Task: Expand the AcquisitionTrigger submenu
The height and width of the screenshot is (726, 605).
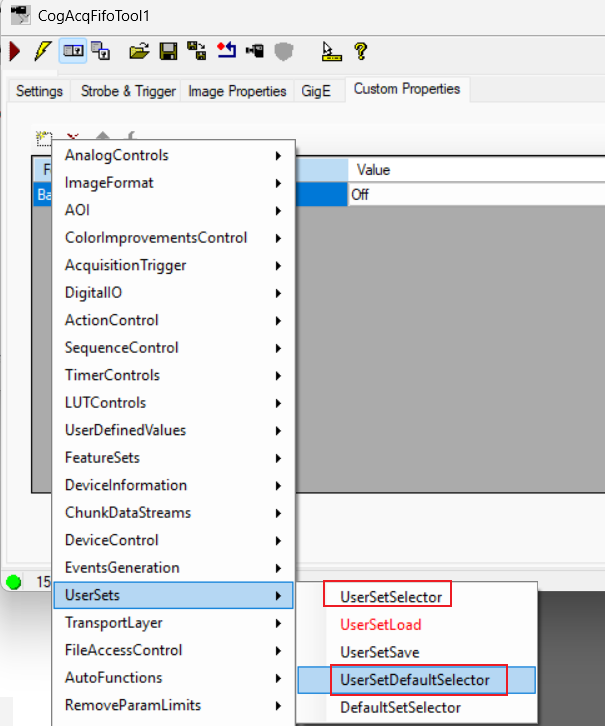Action: [174, 265]
